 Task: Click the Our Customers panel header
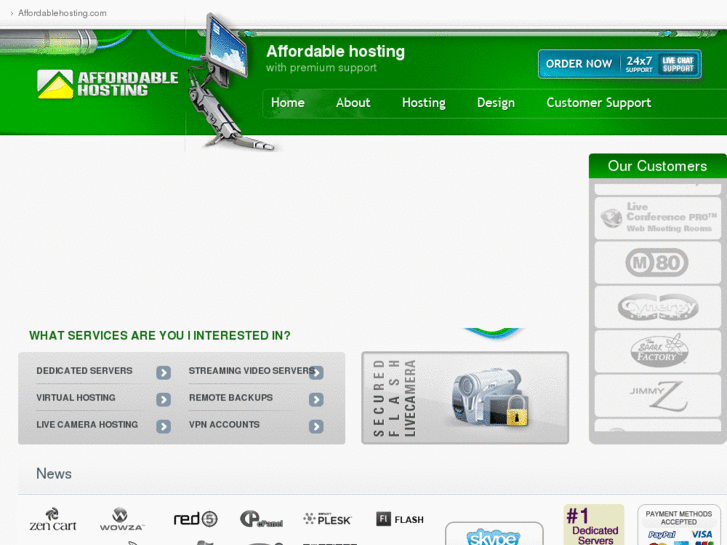click(657, 166)
